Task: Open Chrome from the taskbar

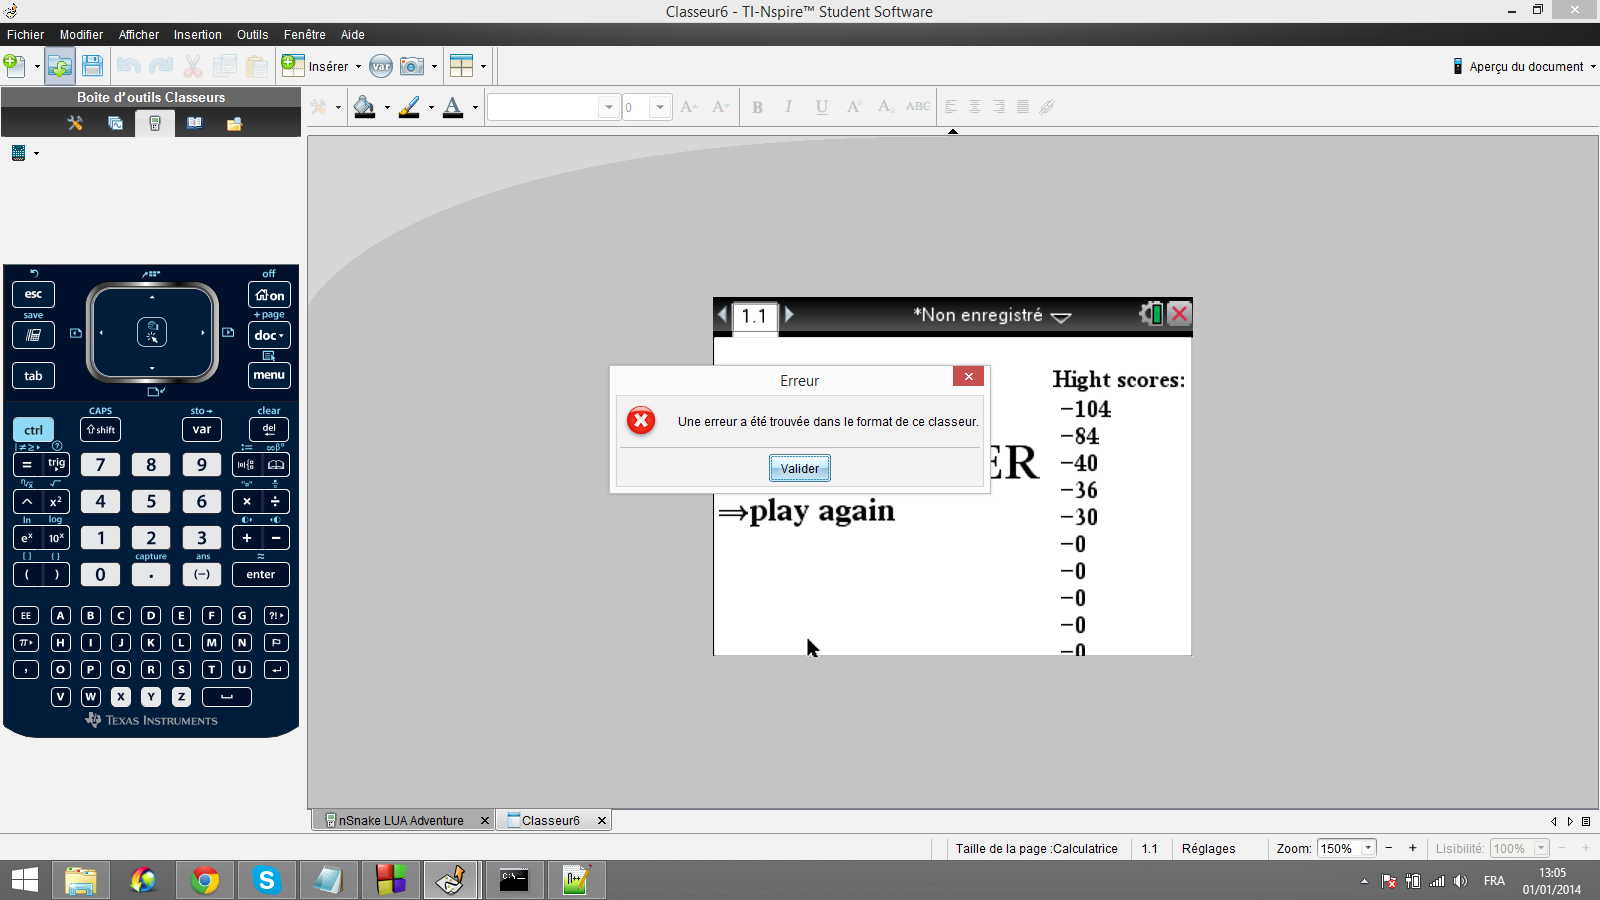Action: (x=205, y=880)
